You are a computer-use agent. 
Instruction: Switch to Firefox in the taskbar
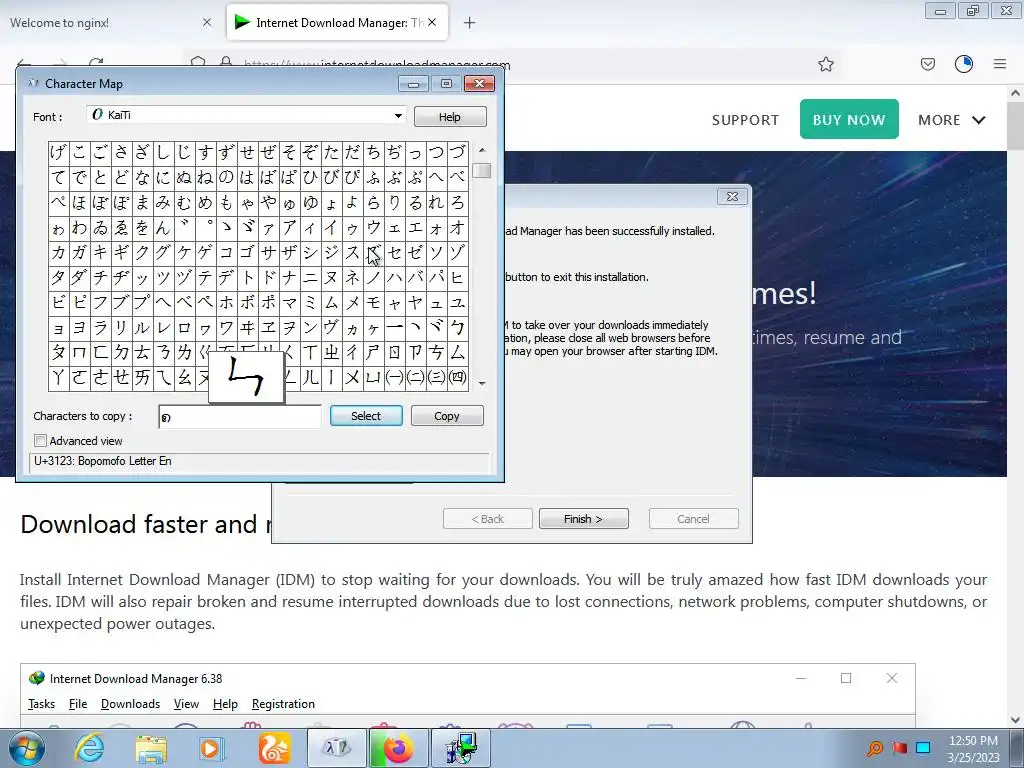coord(399,748)
